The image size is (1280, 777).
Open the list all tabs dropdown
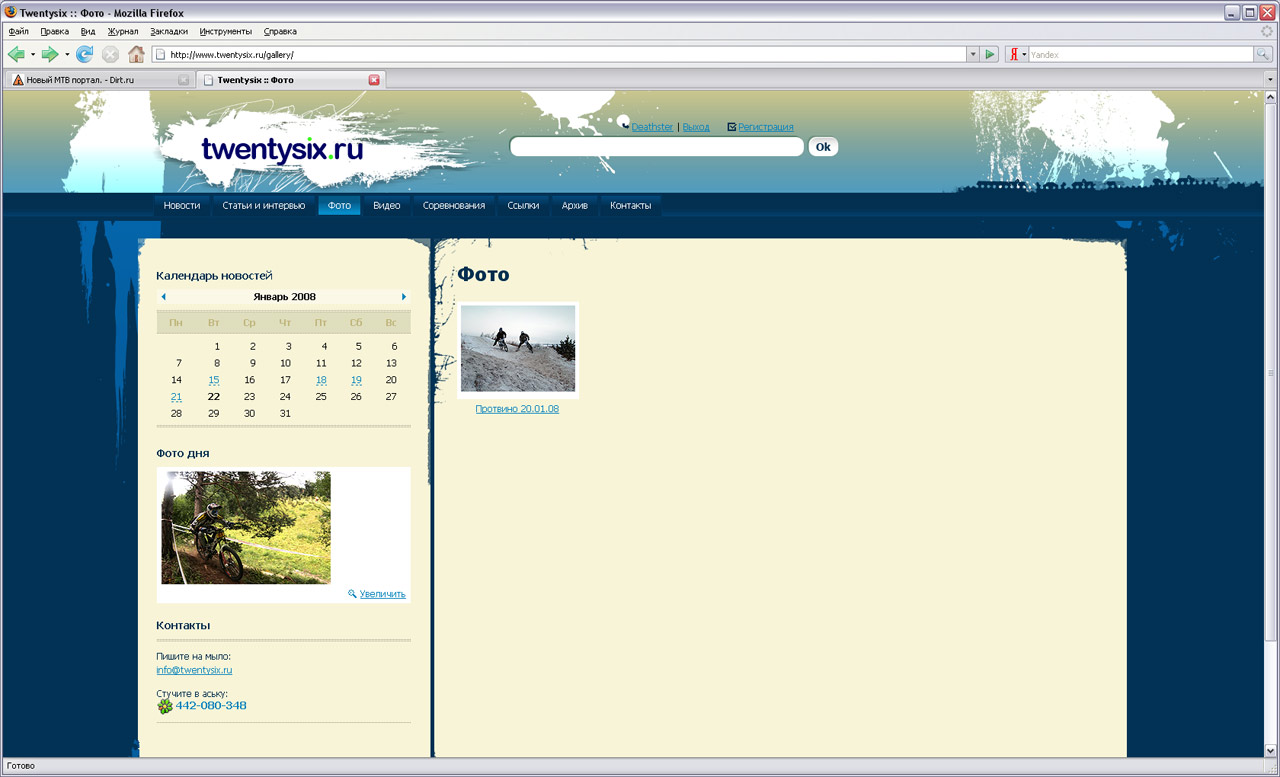click(x=1270, y=80)
